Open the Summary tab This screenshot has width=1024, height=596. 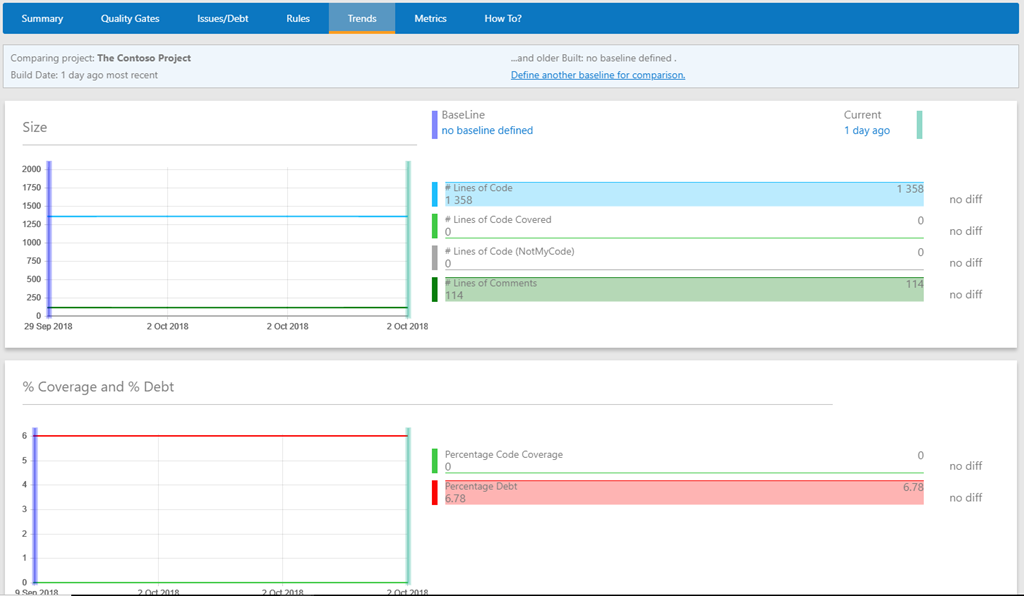coord(42,18)
